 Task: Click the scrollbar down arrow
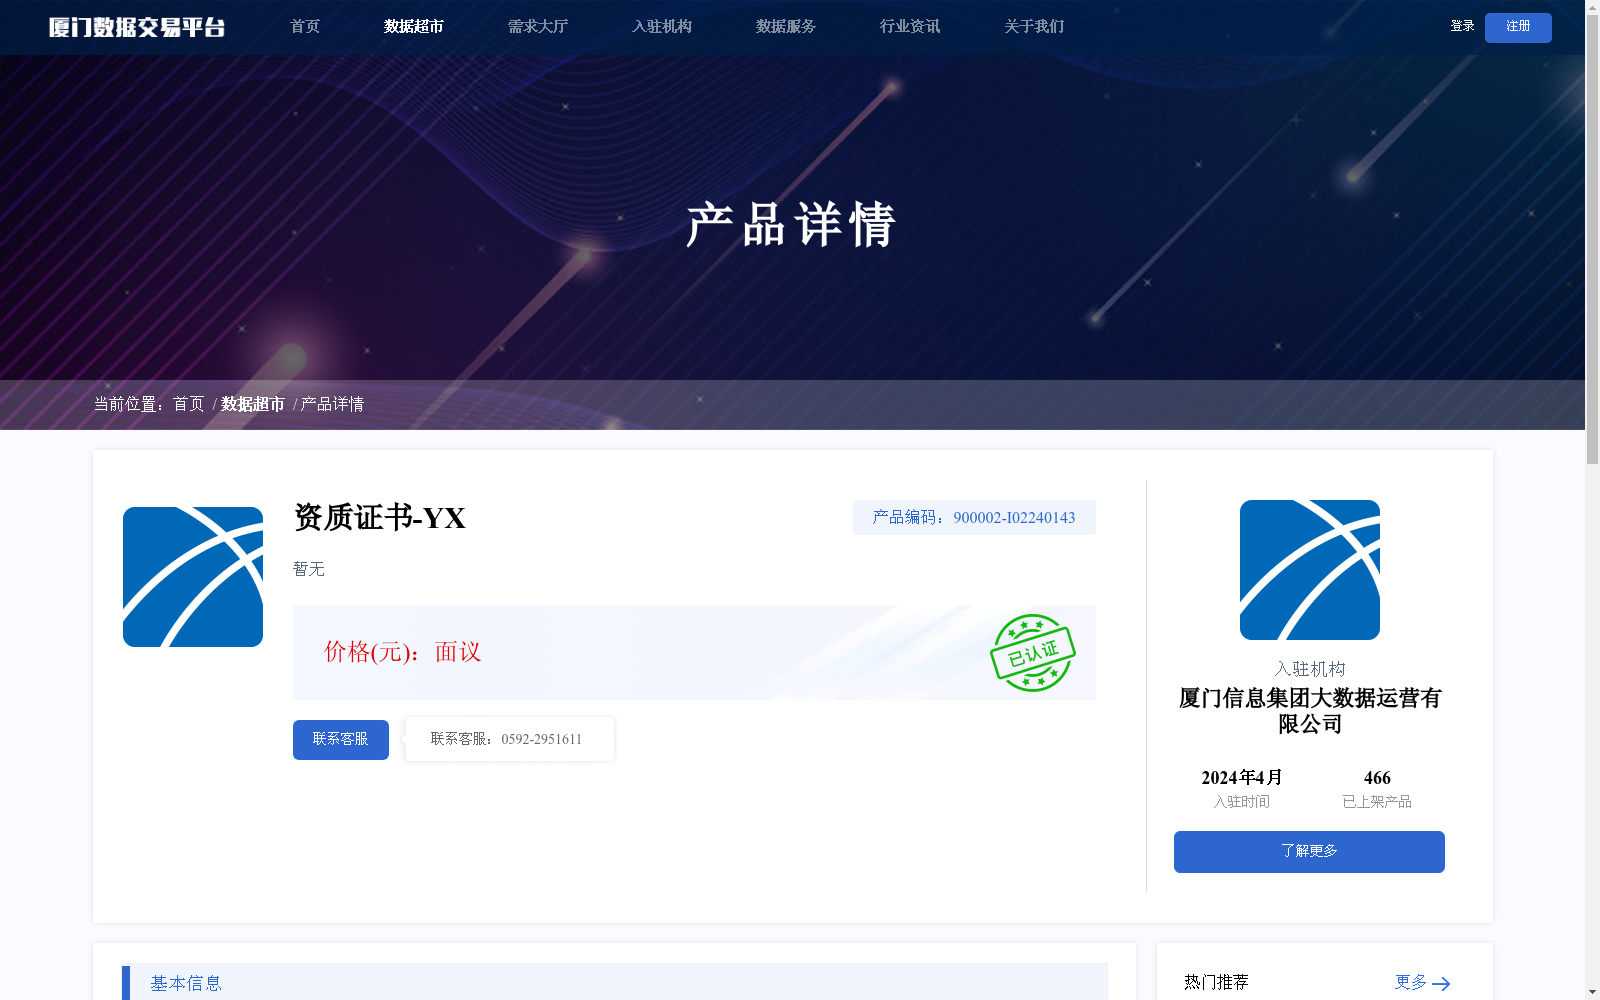click(x=1592, y=992)
